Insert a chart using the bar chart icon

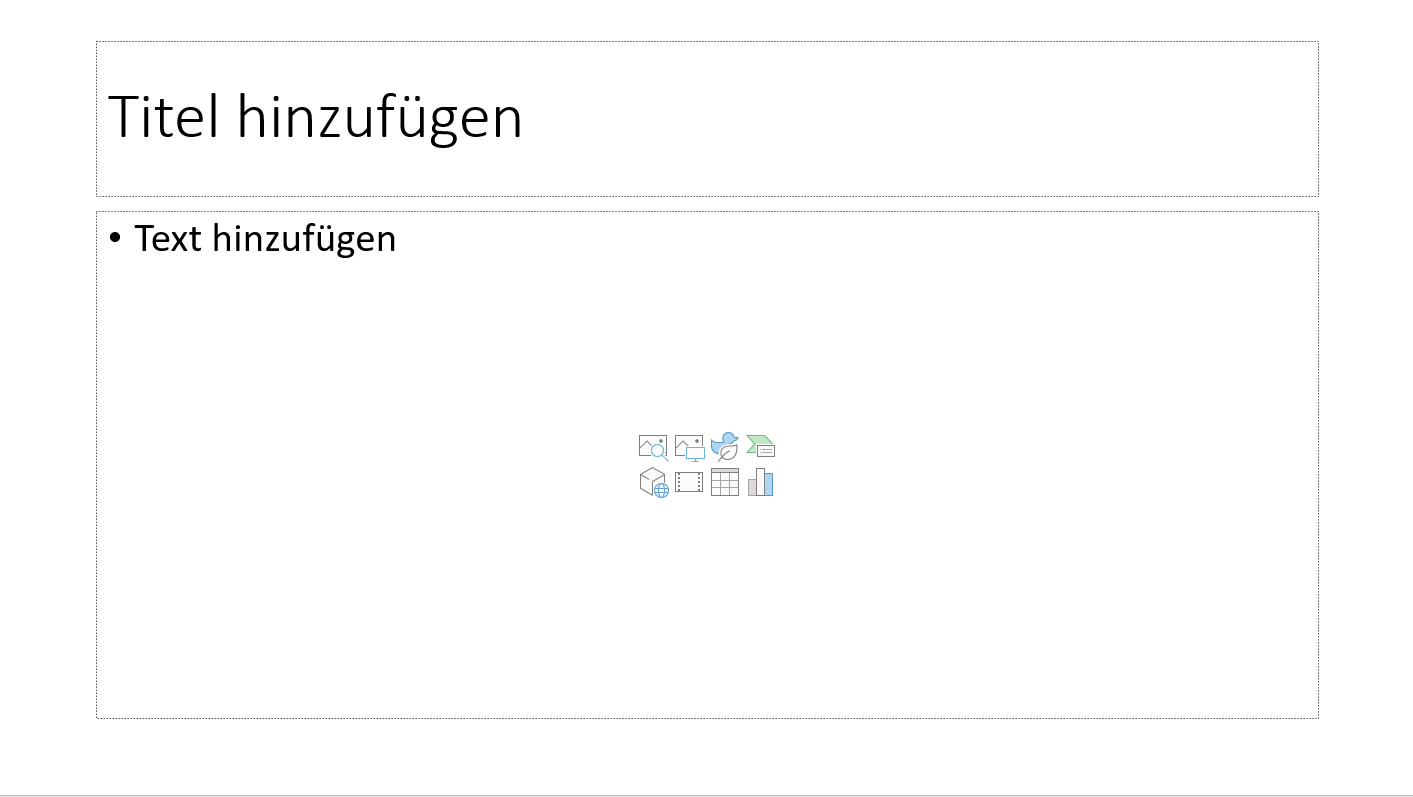pyautogui.click(x=761, y=483)
